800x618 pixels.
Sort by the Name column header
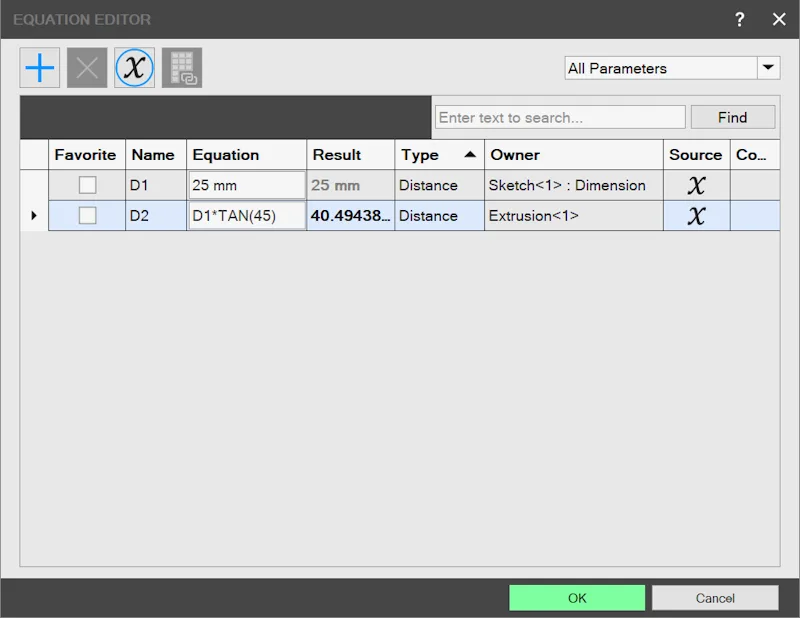[156, 155]
